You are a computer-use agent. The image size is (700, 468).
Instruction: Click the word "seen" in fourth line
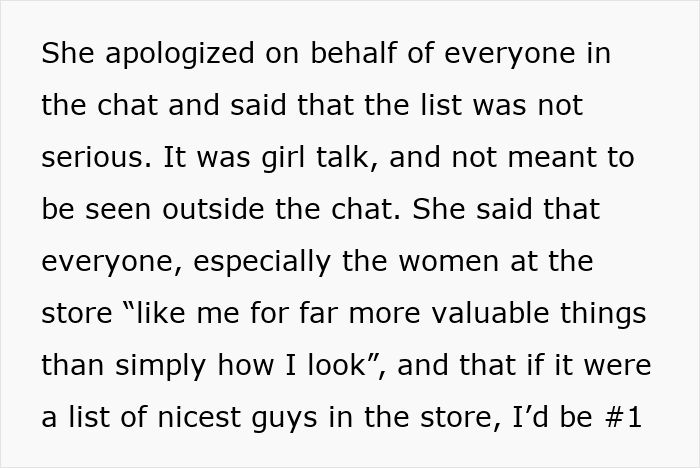pyautogui.click(x=118, y=210)
